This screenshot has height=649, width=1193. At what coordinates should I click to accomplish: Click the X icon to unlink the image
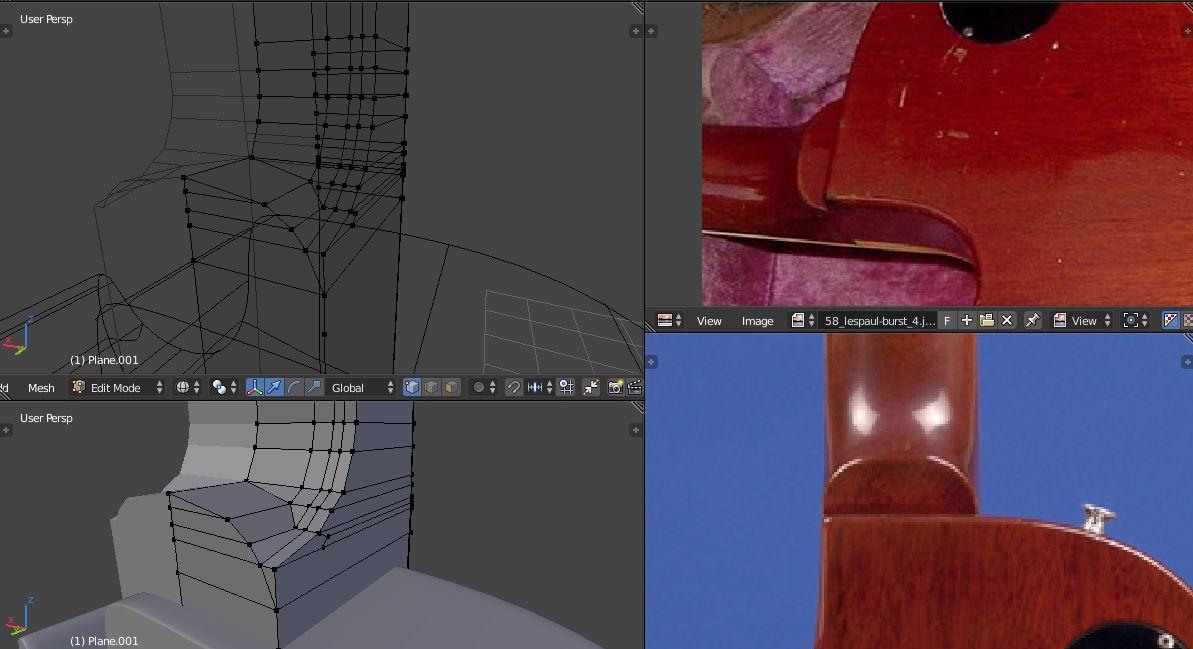pos(1007,320)
